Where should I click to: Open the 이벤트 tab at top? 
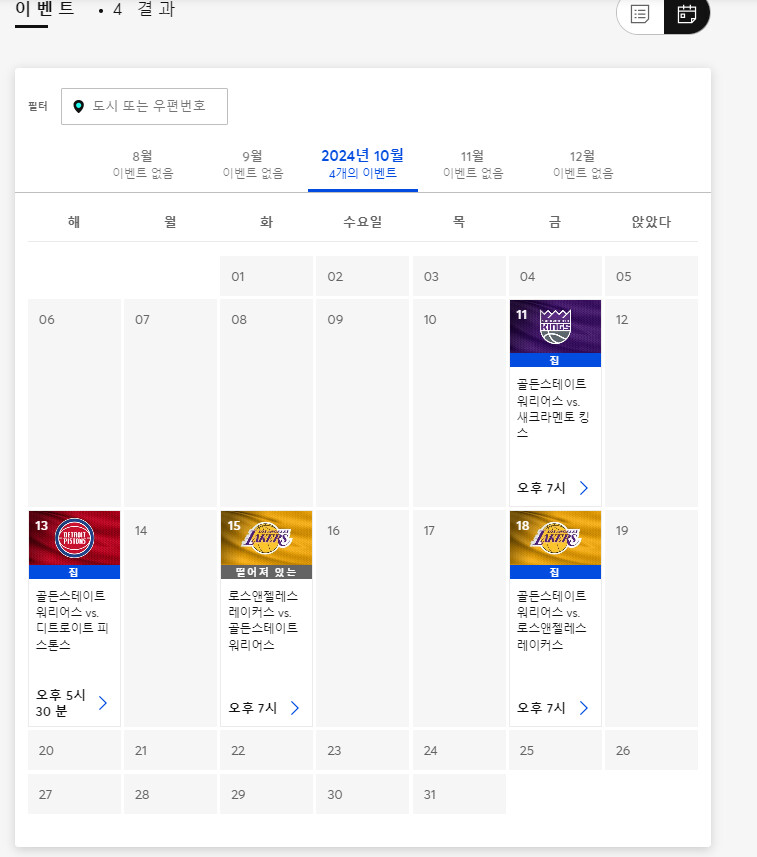tap(44, 9)
